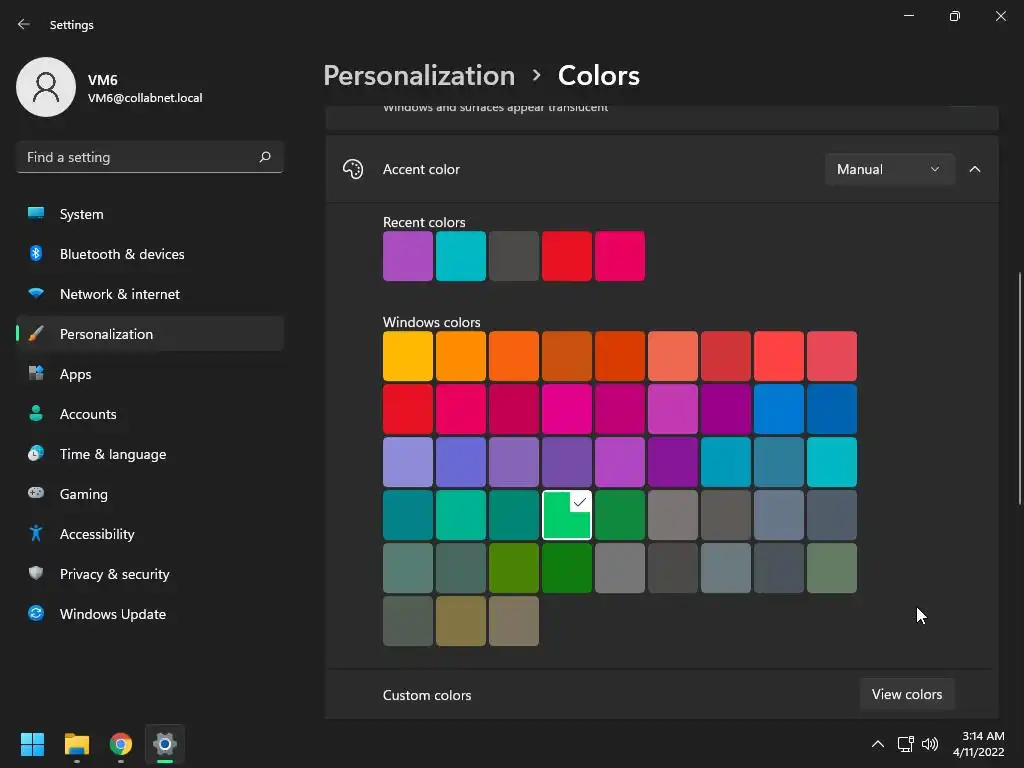Click the Windows Update sync icon
Screen dimensions: 1024x768
(36, 613)
